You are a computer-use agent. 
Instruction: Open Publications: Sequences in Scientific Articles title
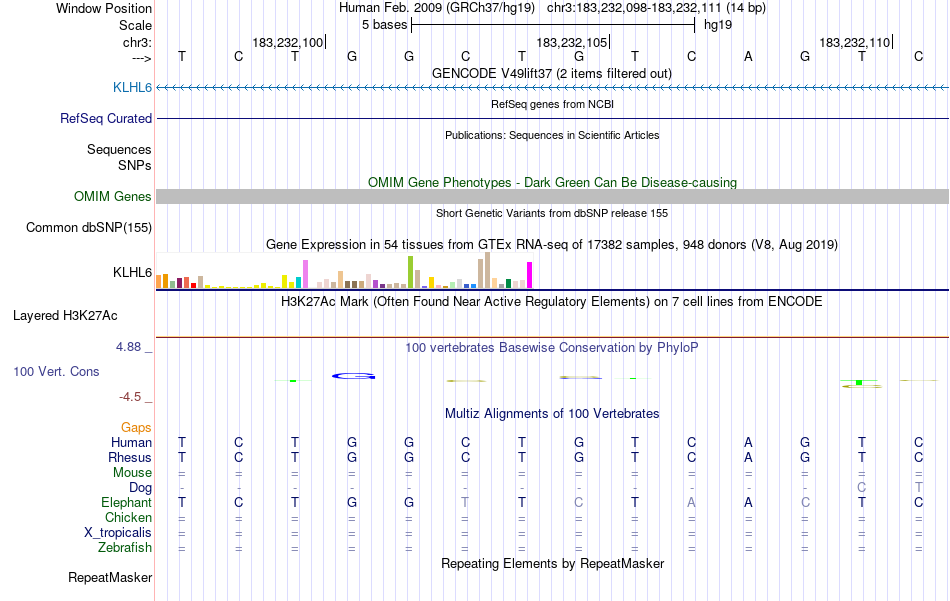[x=552, y=135]
